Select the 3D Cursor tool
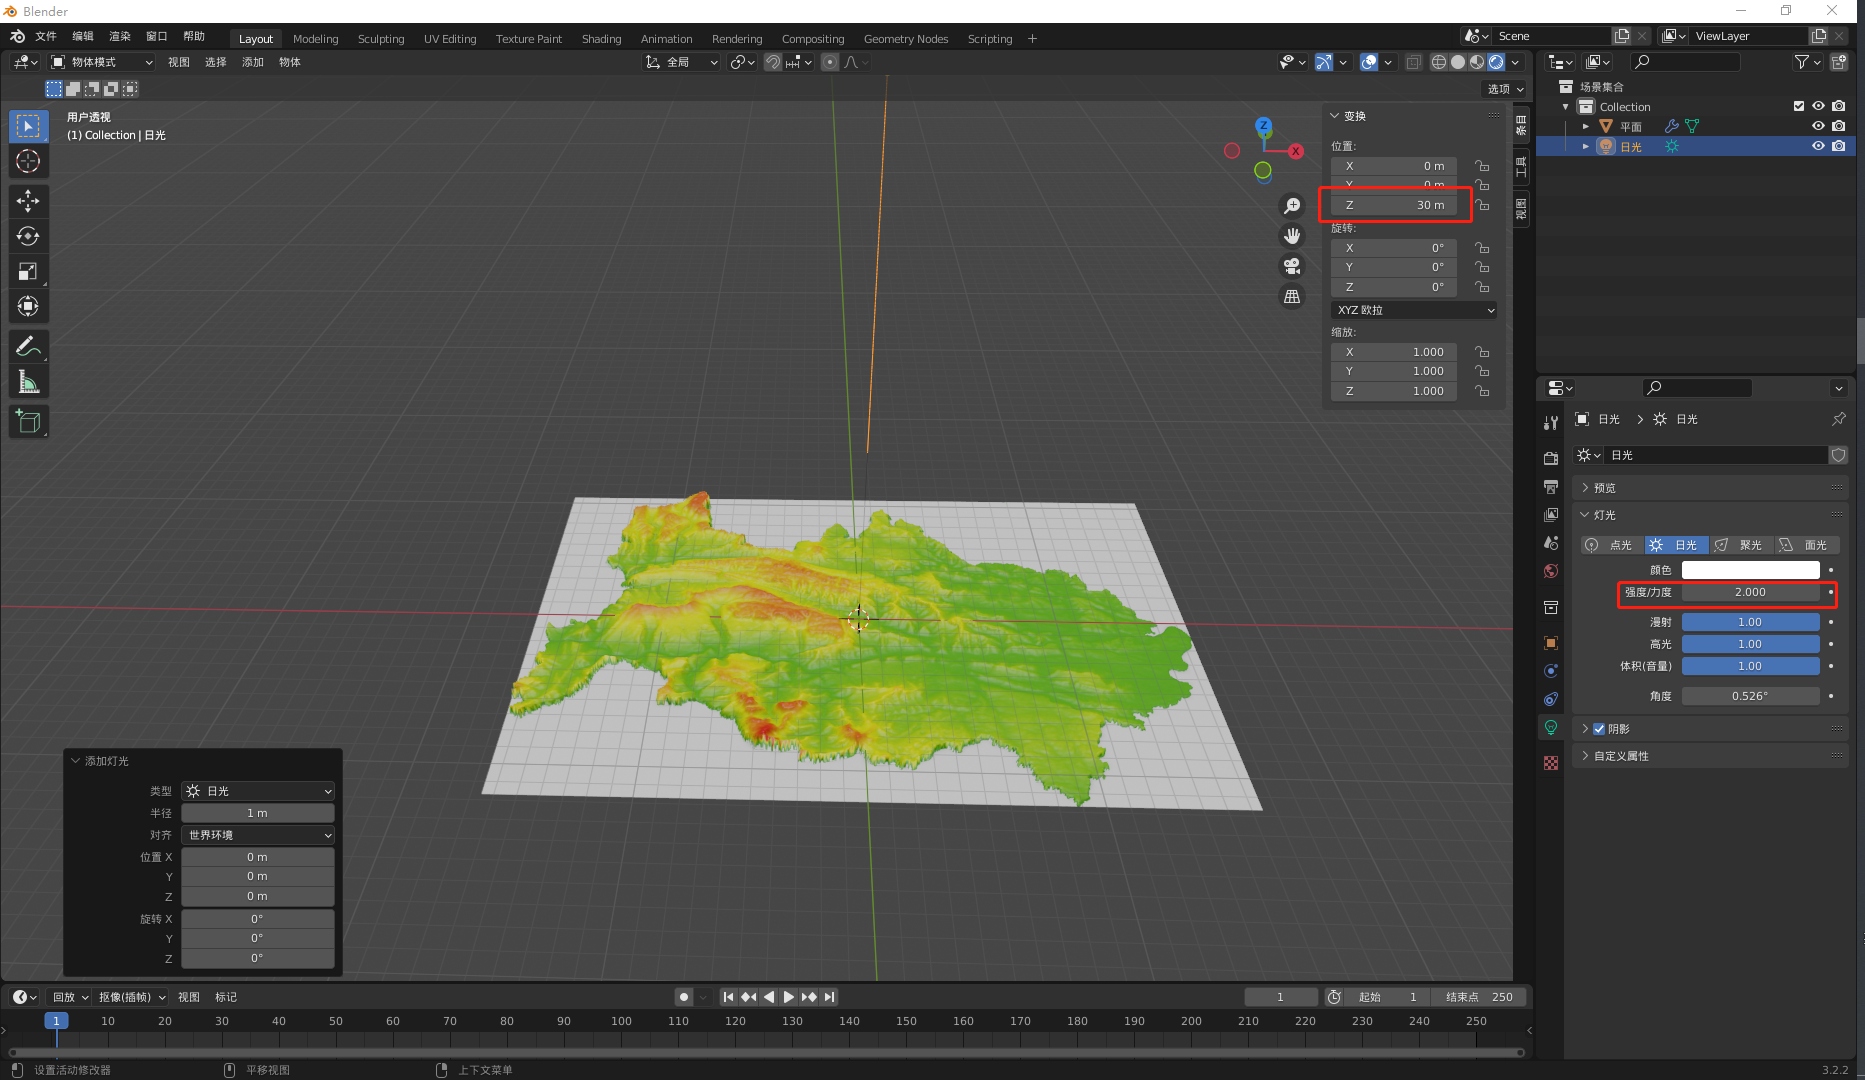 click(x=28, y=161)
